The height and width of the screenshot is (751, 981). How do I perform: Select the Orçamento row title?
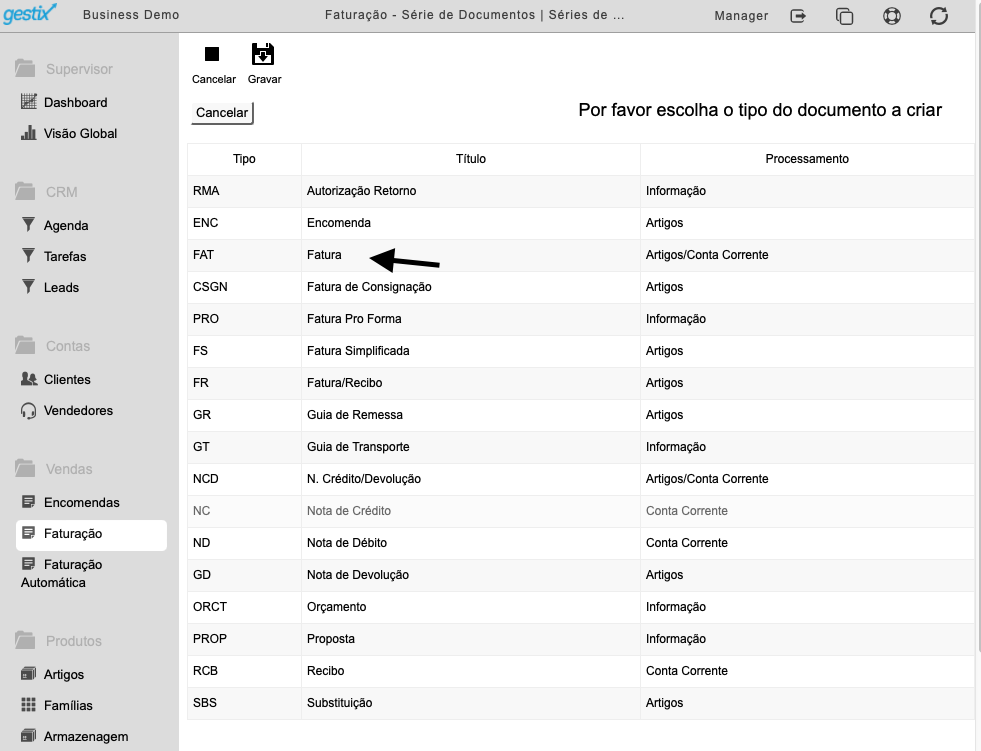[x=337, y=606]
